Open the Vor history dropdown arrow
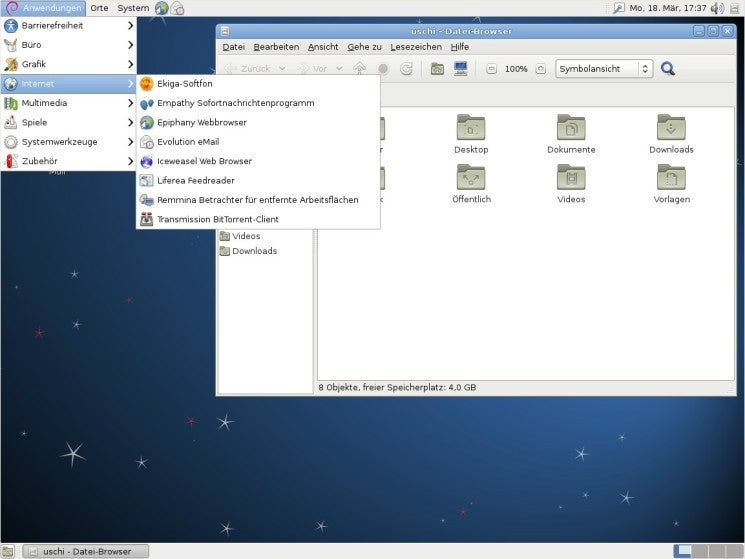 [339, 69]
